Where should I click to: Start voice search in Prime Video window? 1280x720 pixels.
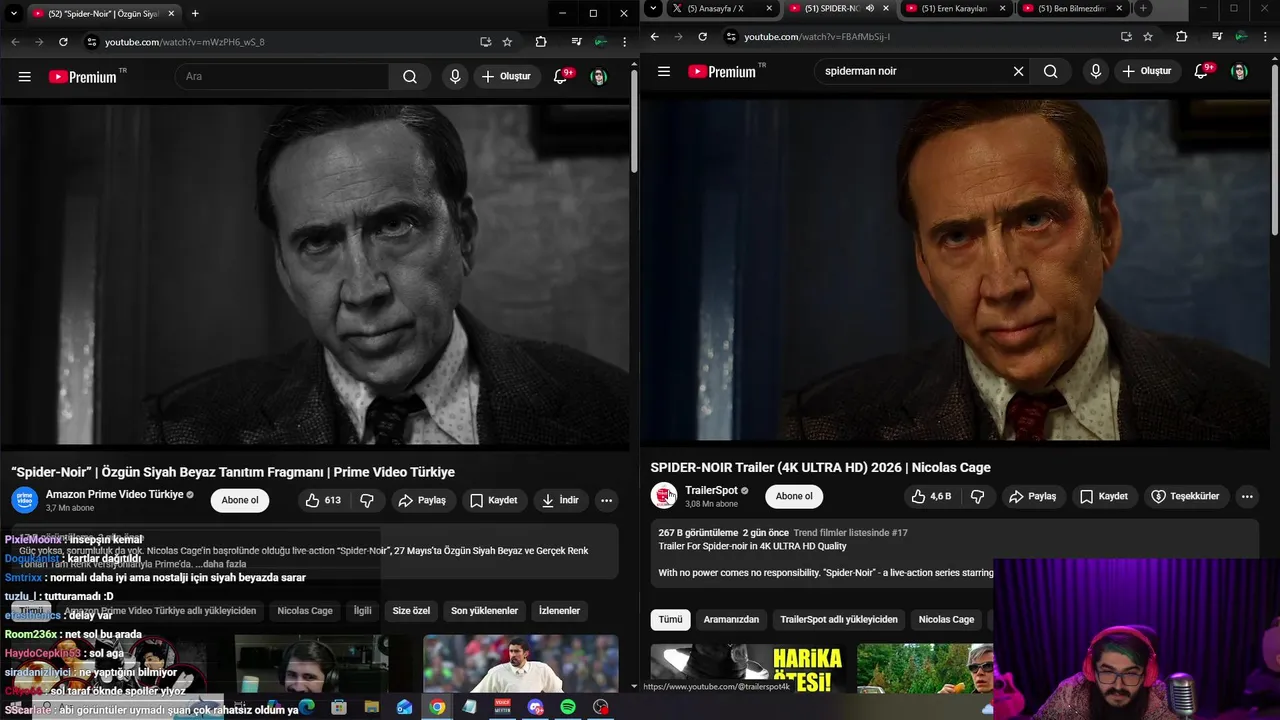pyautogui.click(x=455, y=76)
